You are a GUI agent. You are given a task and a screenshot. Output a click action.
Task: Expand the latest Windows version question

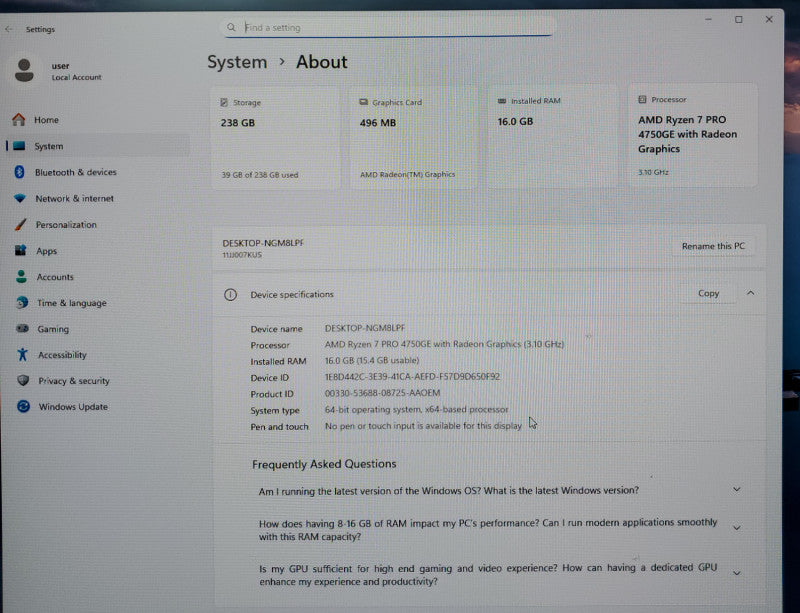[737, 489]
